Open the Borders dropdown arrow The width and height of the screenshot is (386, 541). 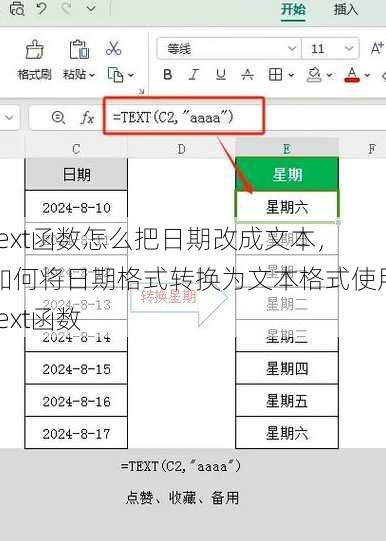click(x=291, y=75)
